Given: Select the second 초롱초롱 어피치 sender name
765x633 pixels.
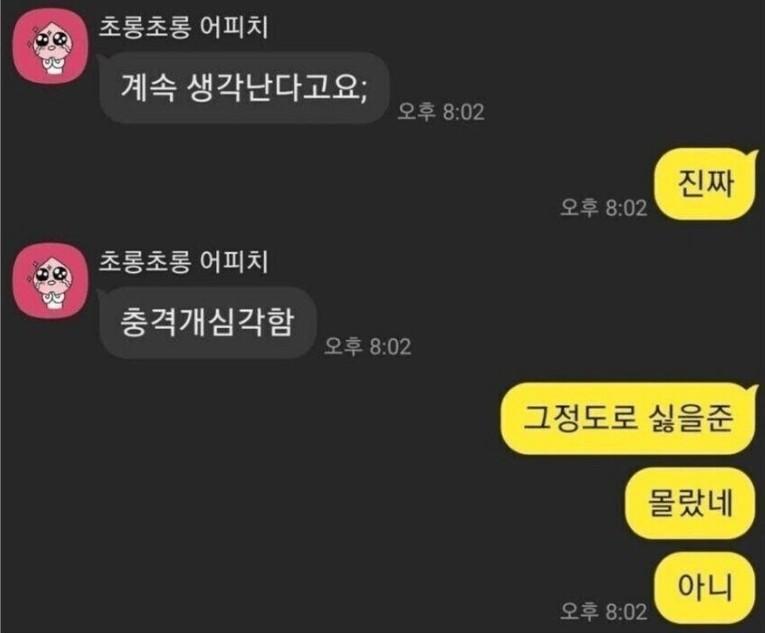Looking at the screenshot, I should 183,262.
